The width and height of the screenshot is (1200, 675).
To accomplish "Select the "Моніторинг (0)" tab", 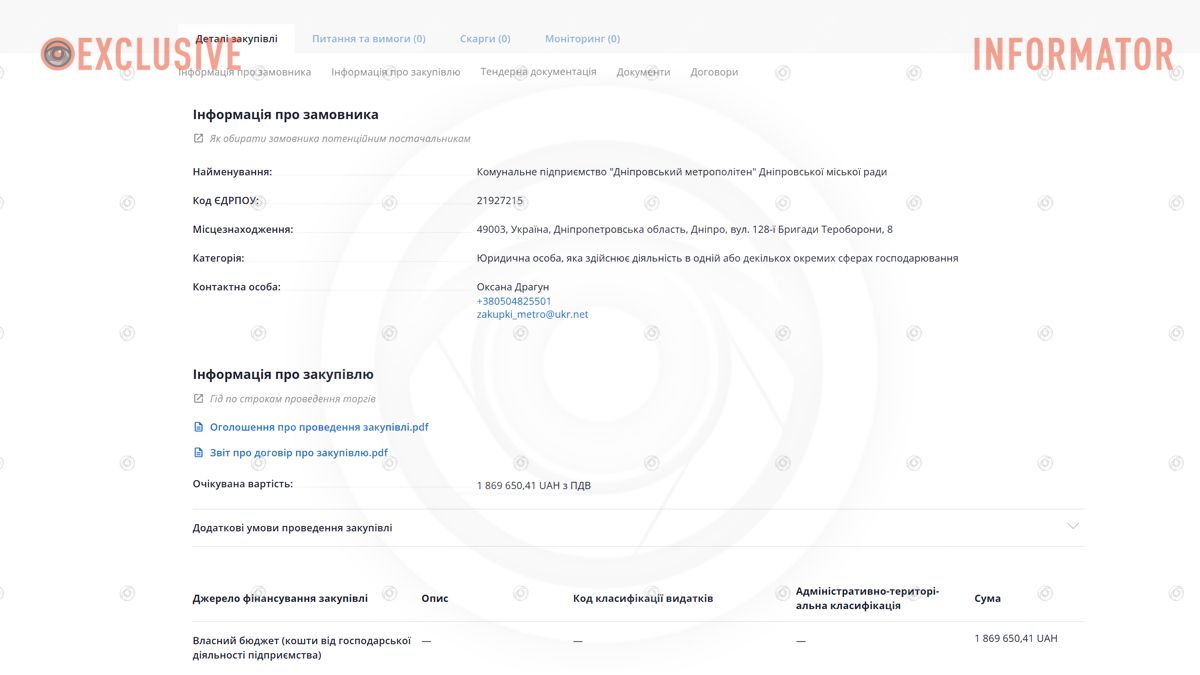I will [x=581, y=37].
